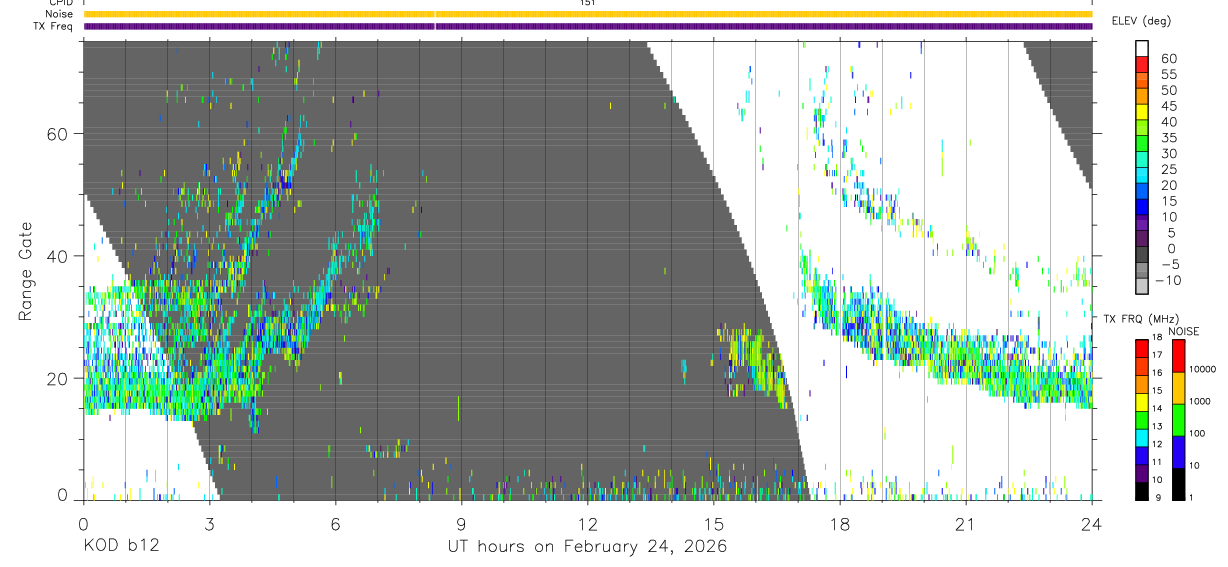
Task: Select the black 1–10 NOISE swatch
Action: coord(1179,484)
